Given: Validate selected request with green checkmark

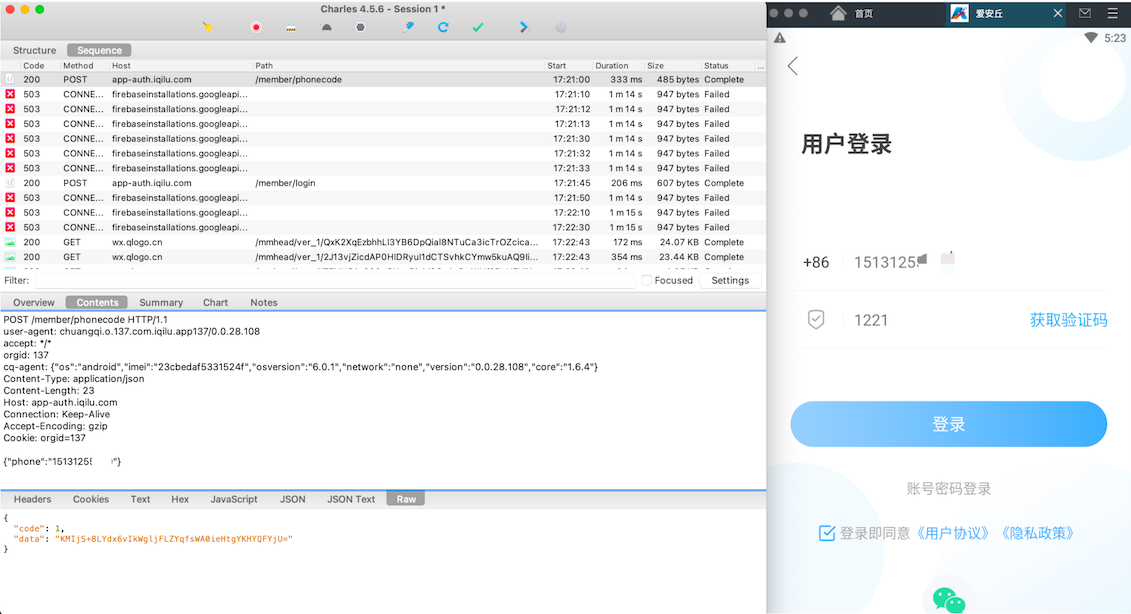Looking at the screenshot, I should pos(478,27).
